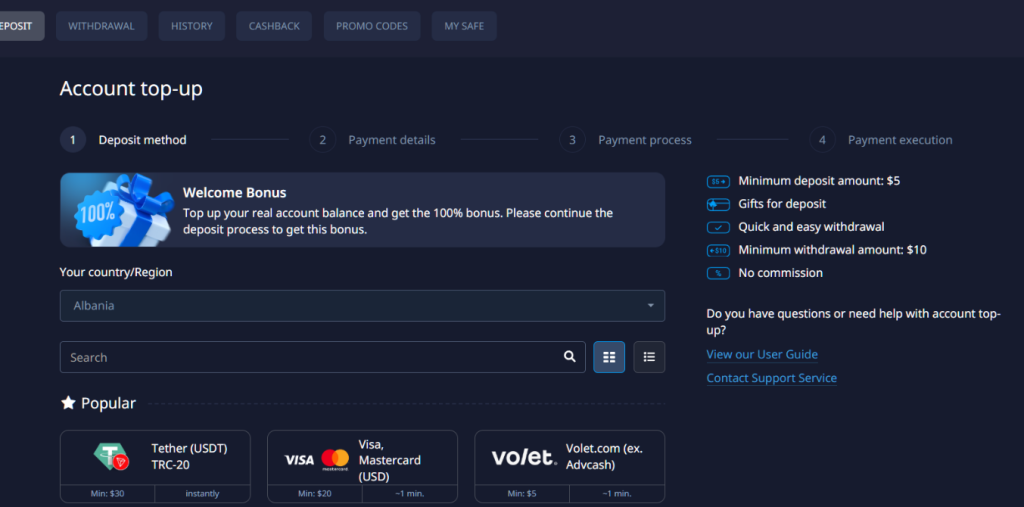
Task: Click the 'Gifts for deposit' text
Action: click(782, 204)
